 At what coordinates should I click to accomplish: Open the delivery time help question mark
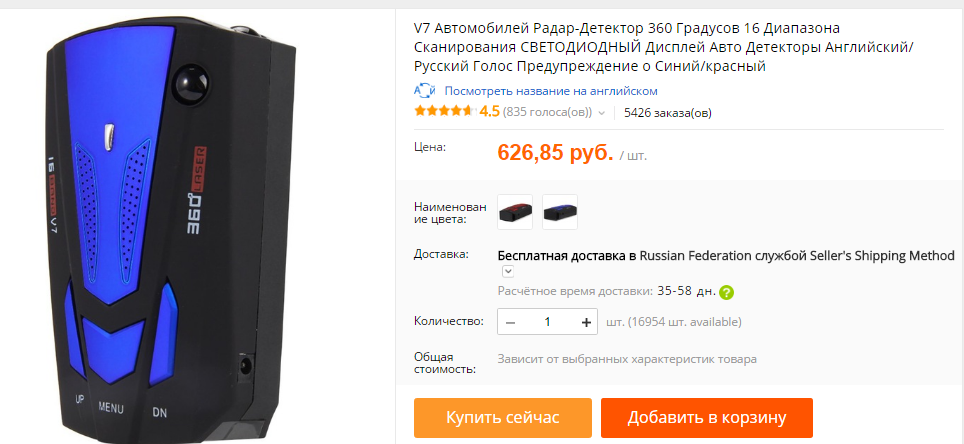pyautogui.click(x=726, y=292)
